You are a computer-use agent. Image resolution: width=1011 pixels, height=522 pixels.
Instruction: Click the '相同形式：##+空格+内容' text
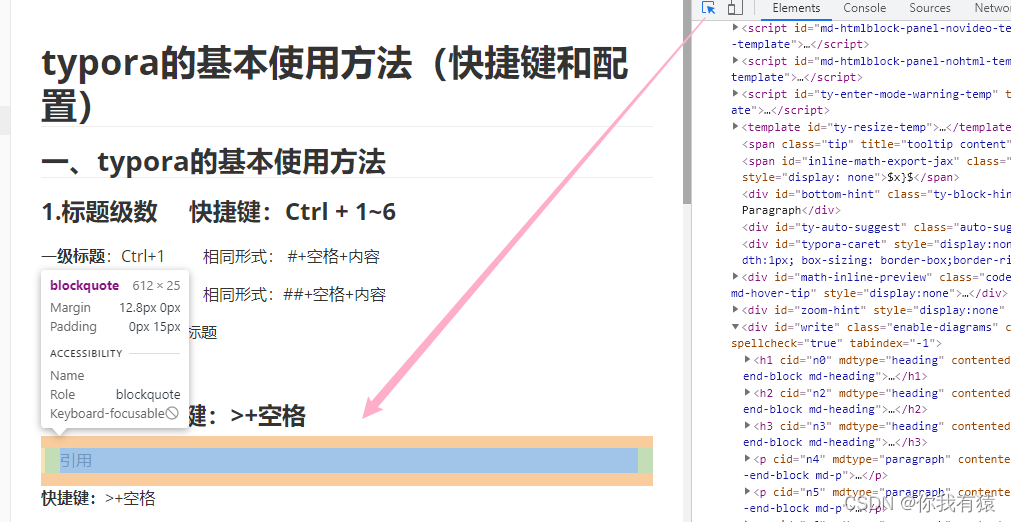295,295
